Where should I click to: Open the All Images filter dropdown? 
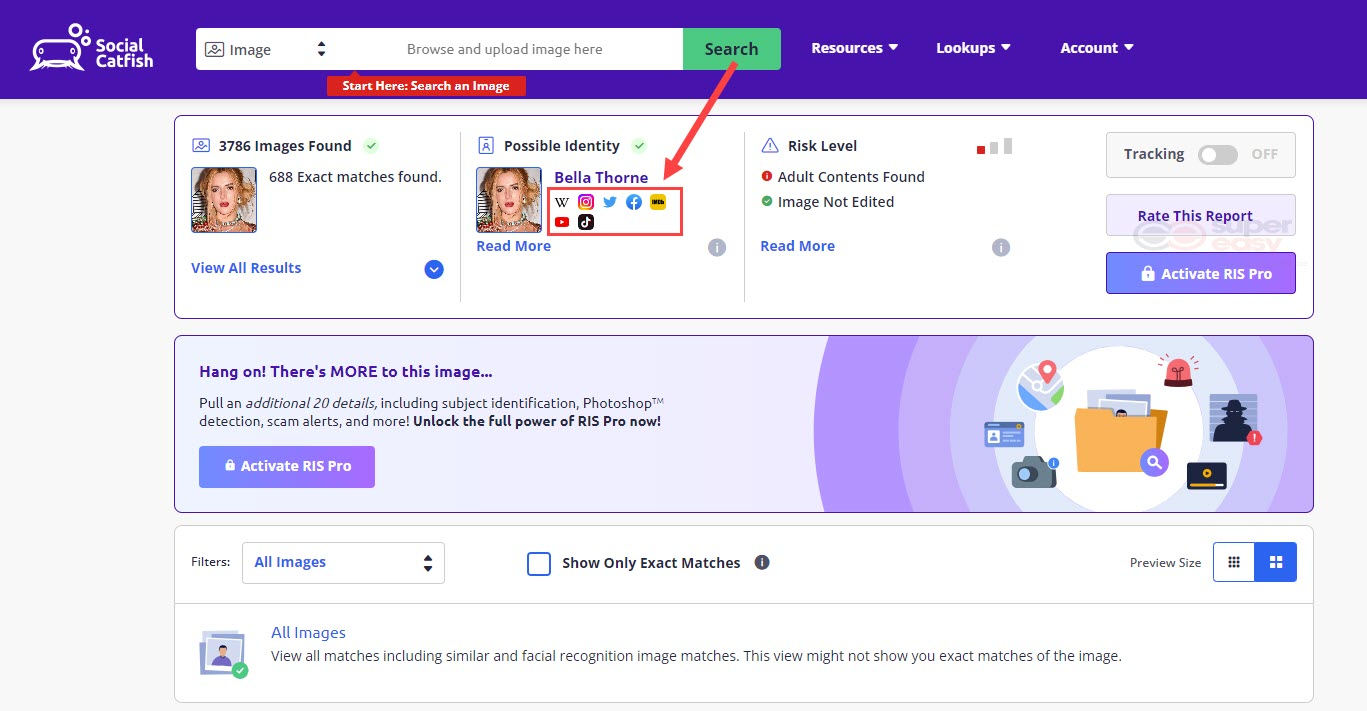(x=343, y=563)
